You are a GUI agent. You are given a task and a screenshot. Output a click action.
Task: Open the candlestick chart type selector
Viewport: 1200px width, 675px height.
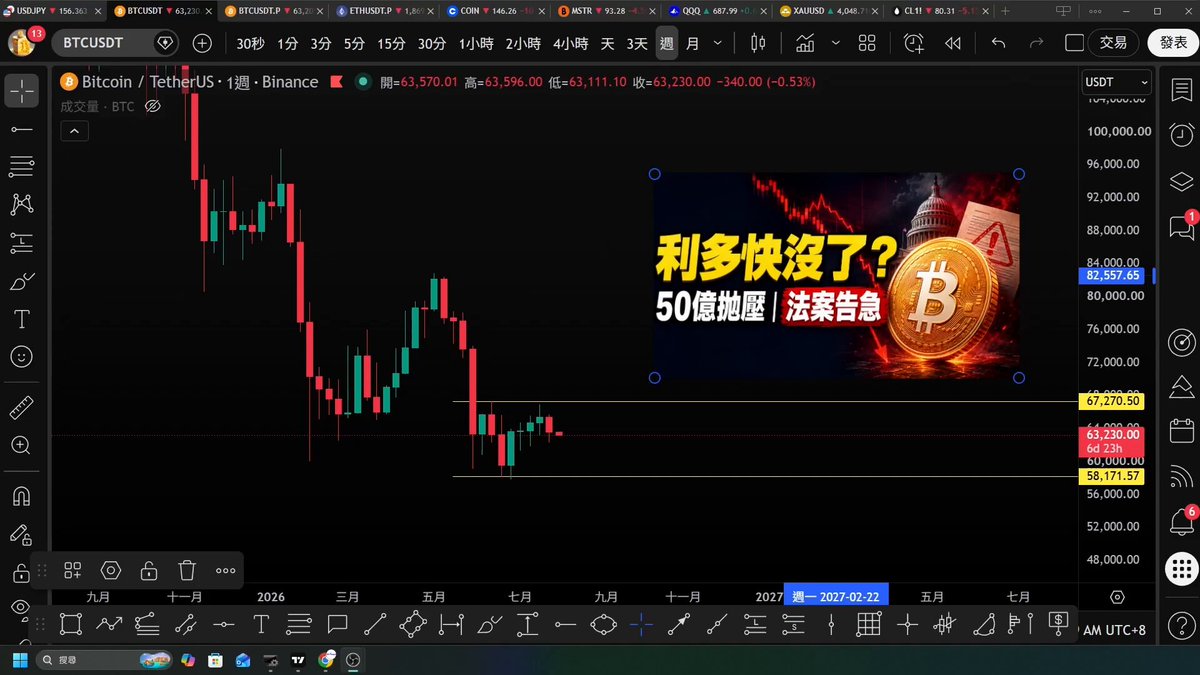758,43
